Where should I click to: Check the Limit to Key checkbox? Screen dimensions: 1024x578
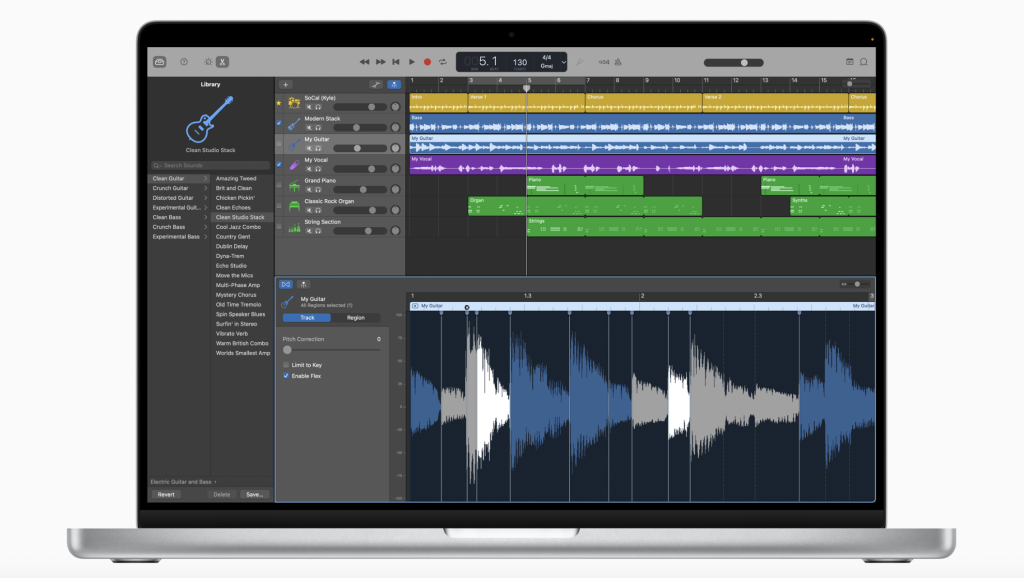pos(287,364)
